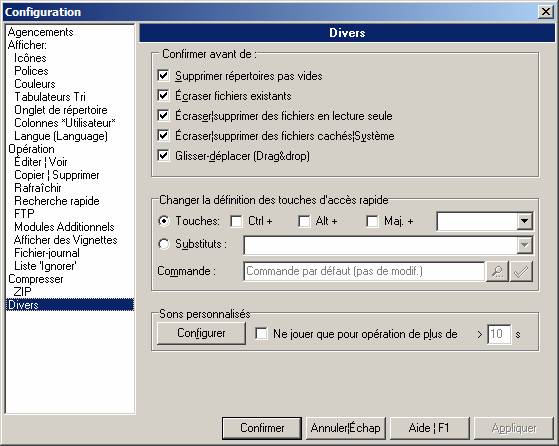The image size is (559, 446).
Task: Click the checkmark icon beside Commande field
Action: click(x=521, y=272)
